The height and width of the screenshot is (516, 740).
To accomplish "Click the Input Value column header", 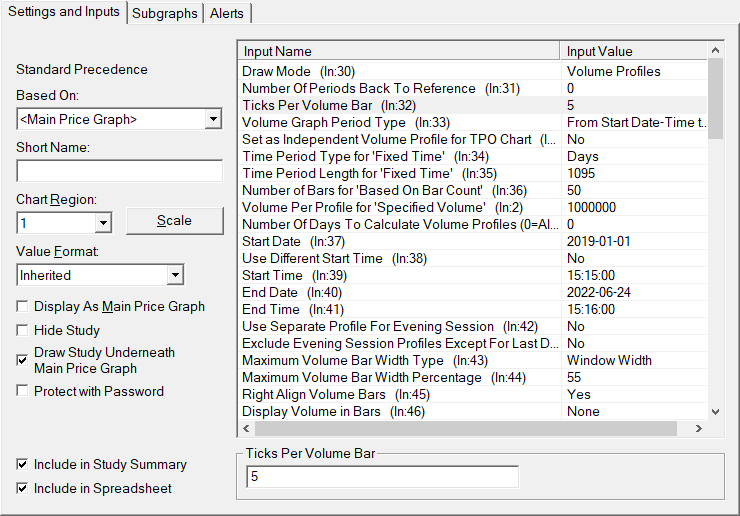I will (x=632, y=51).
